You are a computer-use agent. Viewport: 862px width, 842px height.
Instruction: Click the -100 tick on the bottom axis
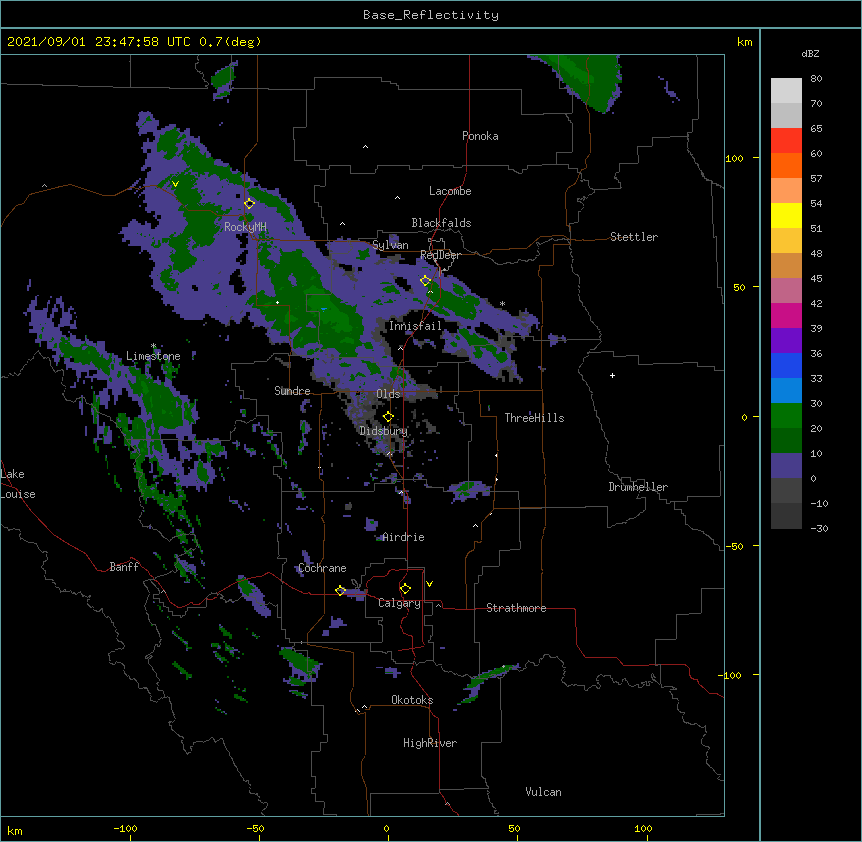point(125,828)
